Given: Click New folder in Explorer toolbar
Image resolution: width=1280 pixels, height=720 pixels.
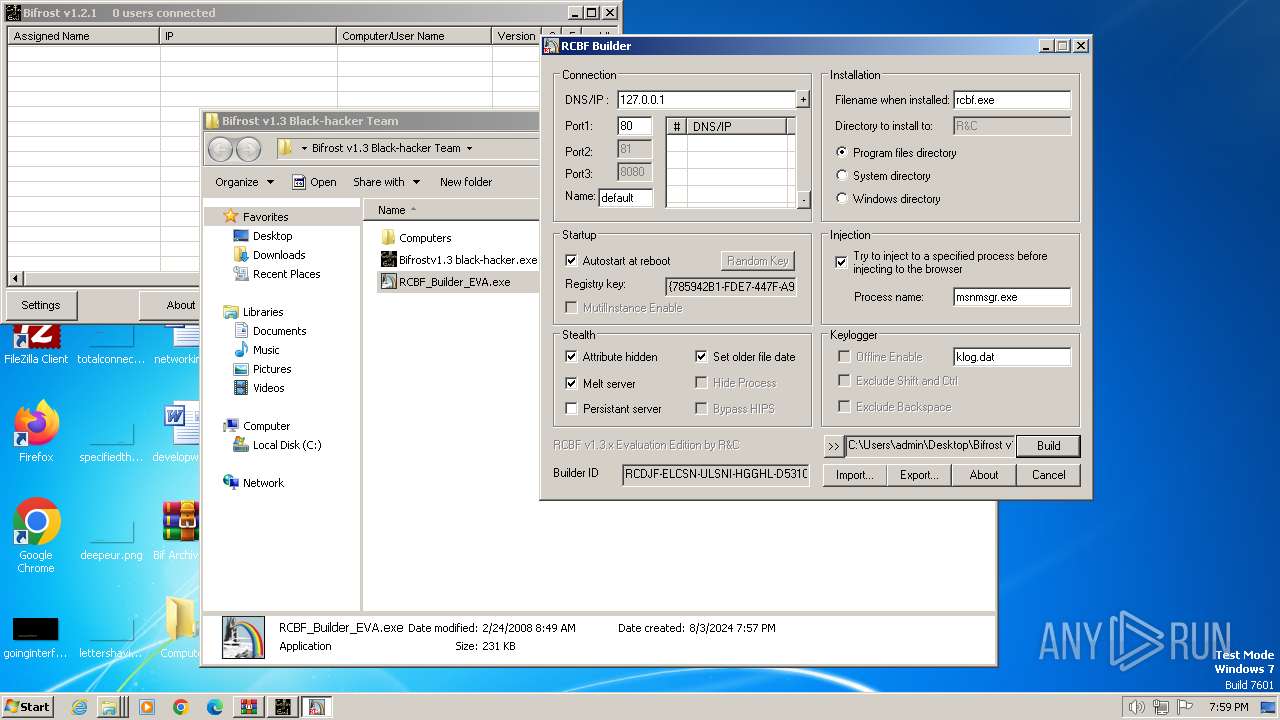Looking at the screenshot, I should tap(466, 182).
